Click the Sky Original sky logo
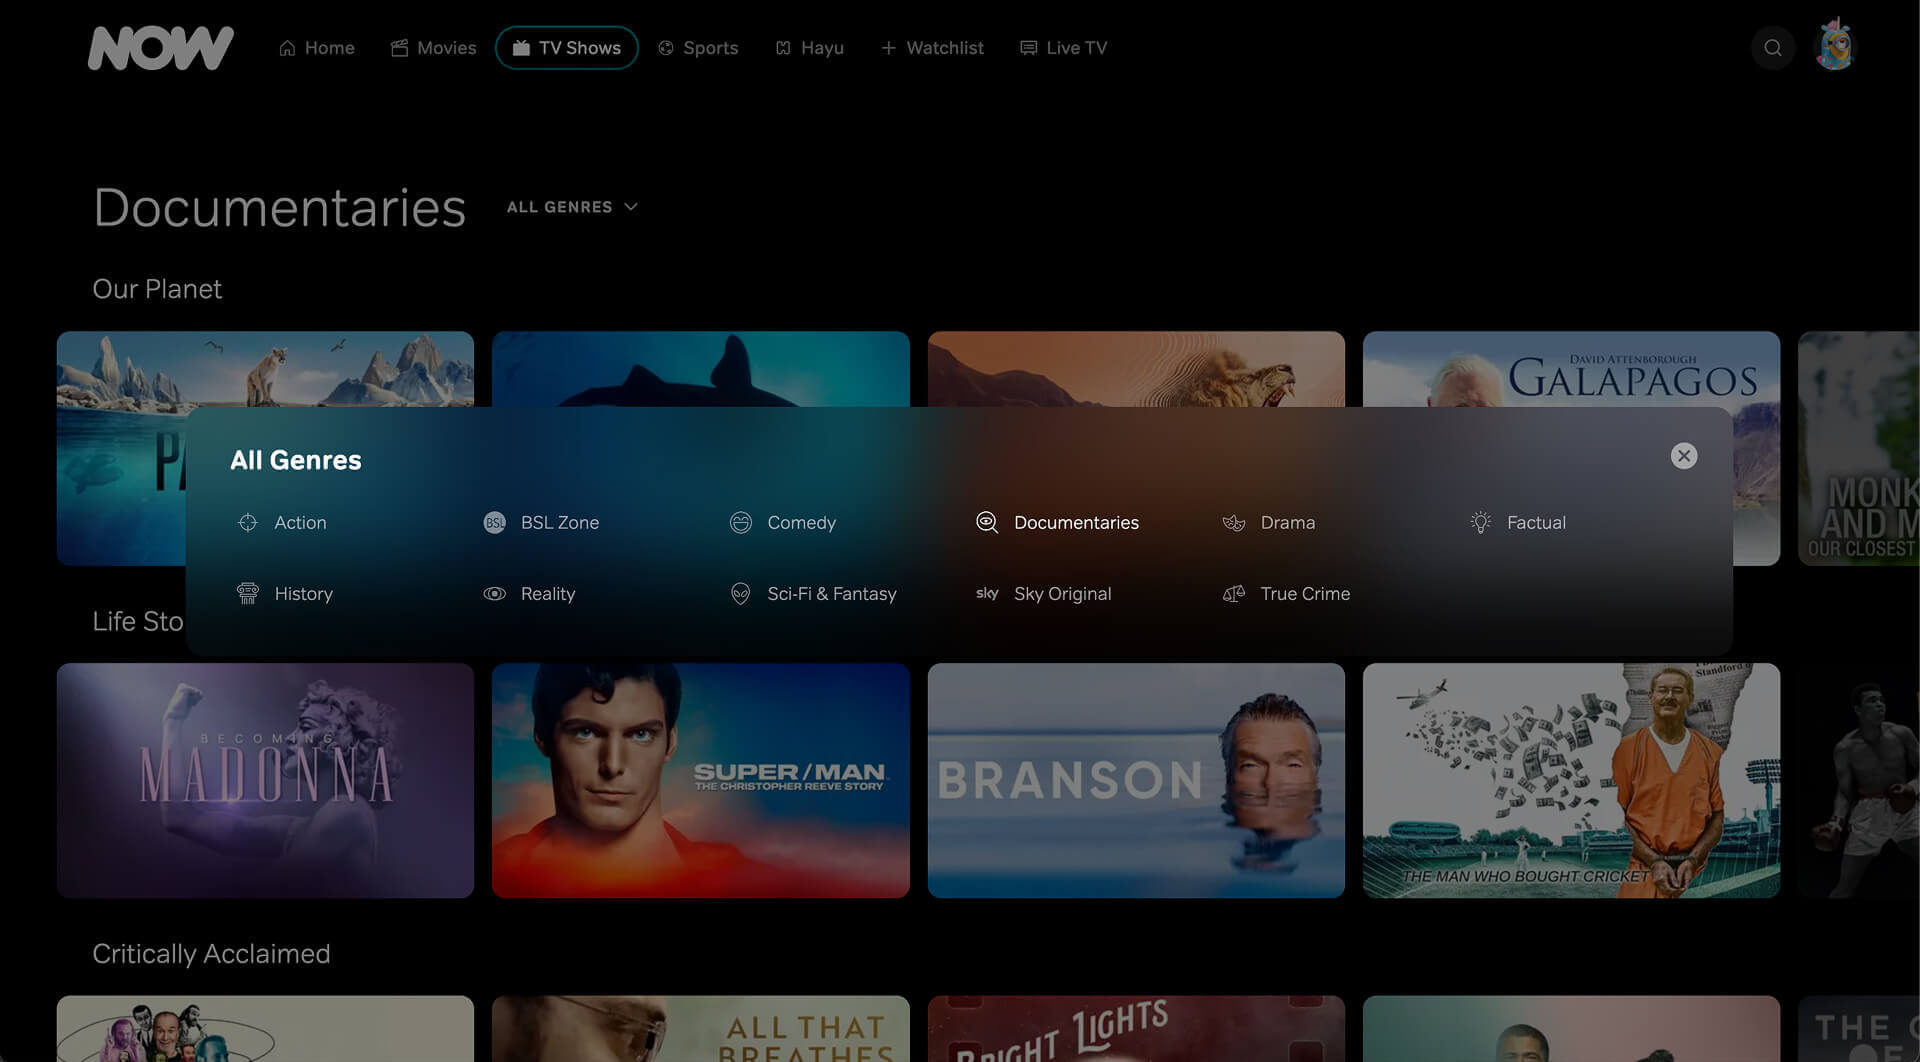The image size is (1920, 1062). click(x=987, y=593)
